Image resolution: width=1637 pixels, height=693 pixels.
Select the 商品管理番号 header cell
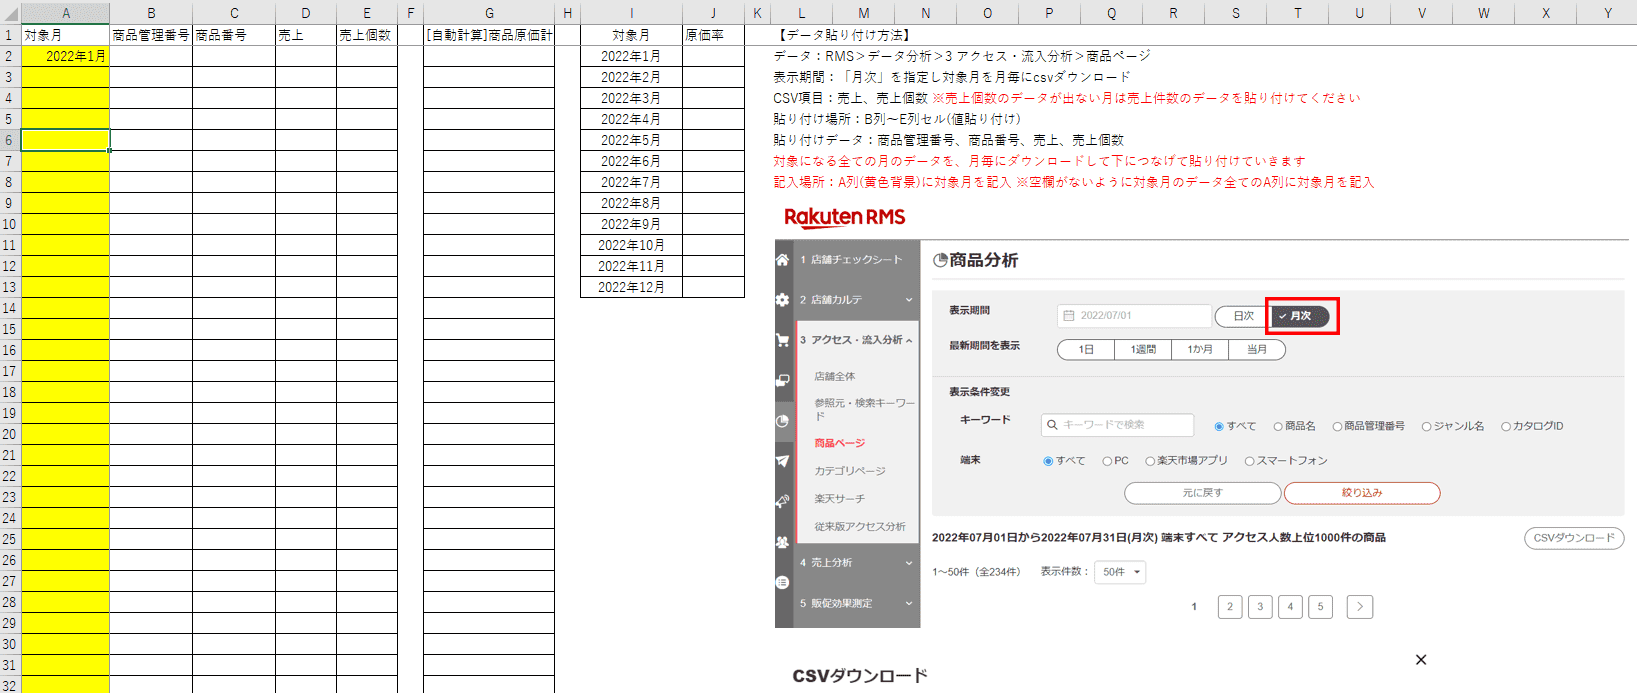click(151, 35)
